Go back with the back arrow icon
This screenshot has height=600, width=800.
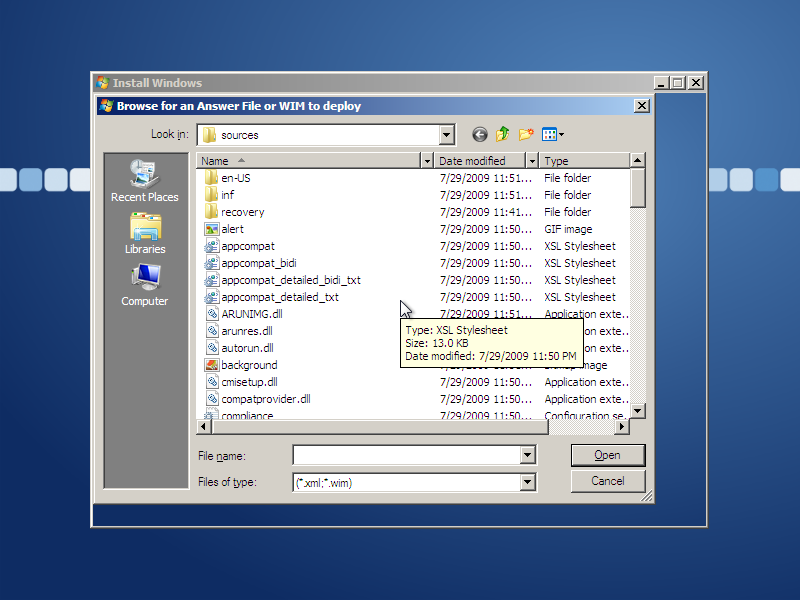(x=479, y=135)
